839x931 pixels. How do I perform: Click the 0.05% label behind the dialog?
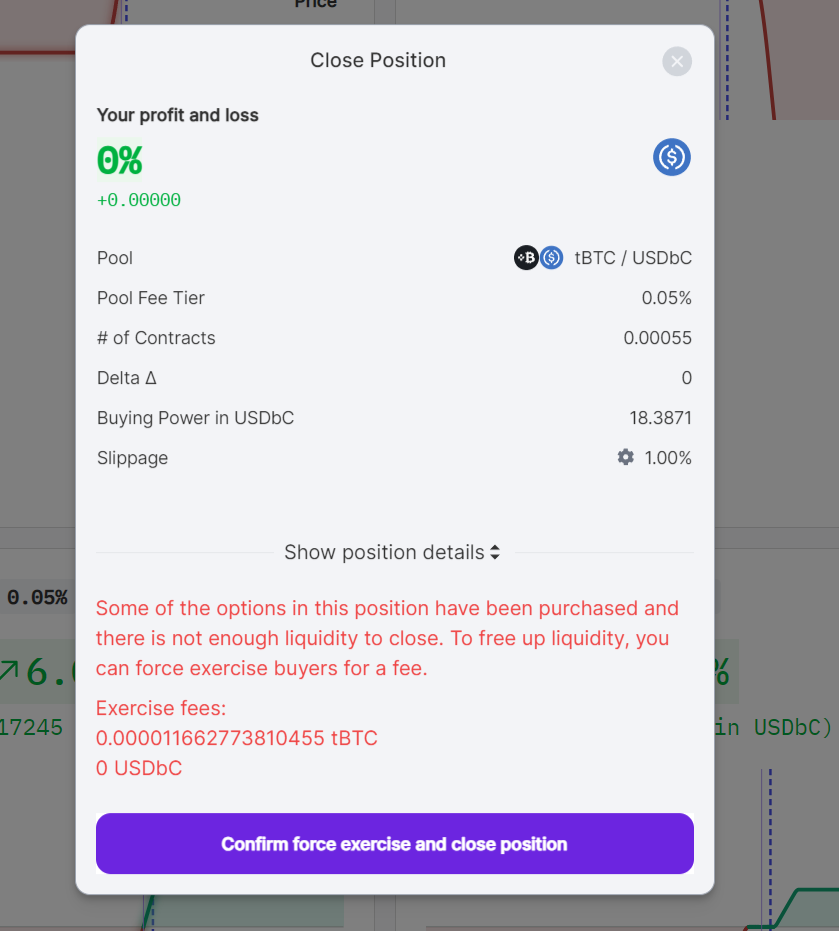click(38, 598)
